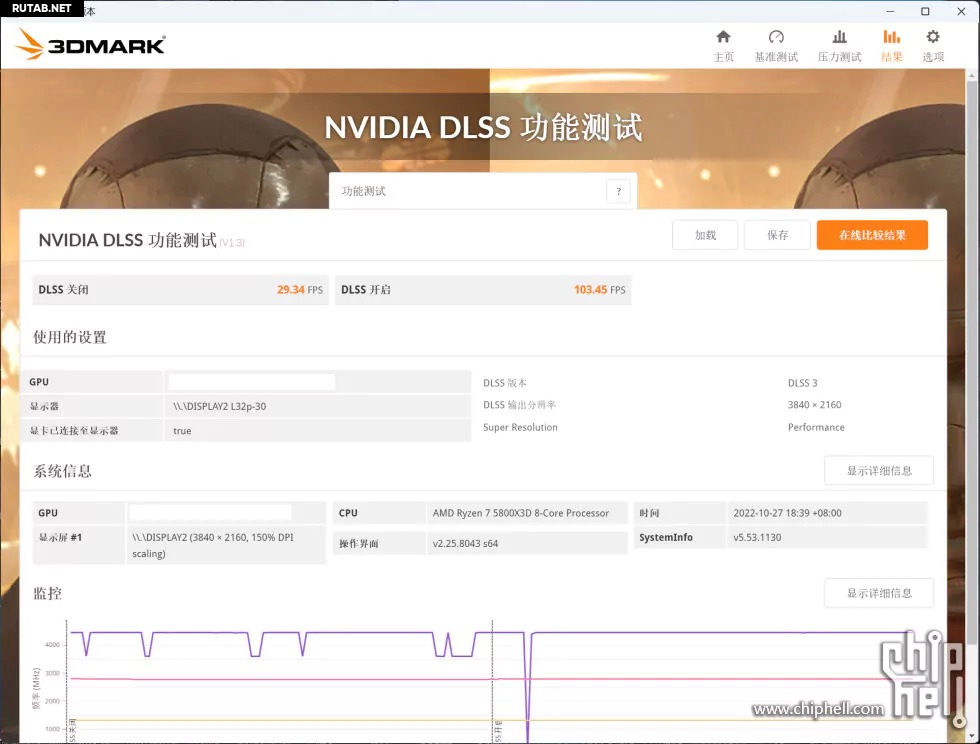Select the DLSS 关闭 29.34 FPS score box
Viewport: 980px width, 744px height.
(x=180, y=290)
